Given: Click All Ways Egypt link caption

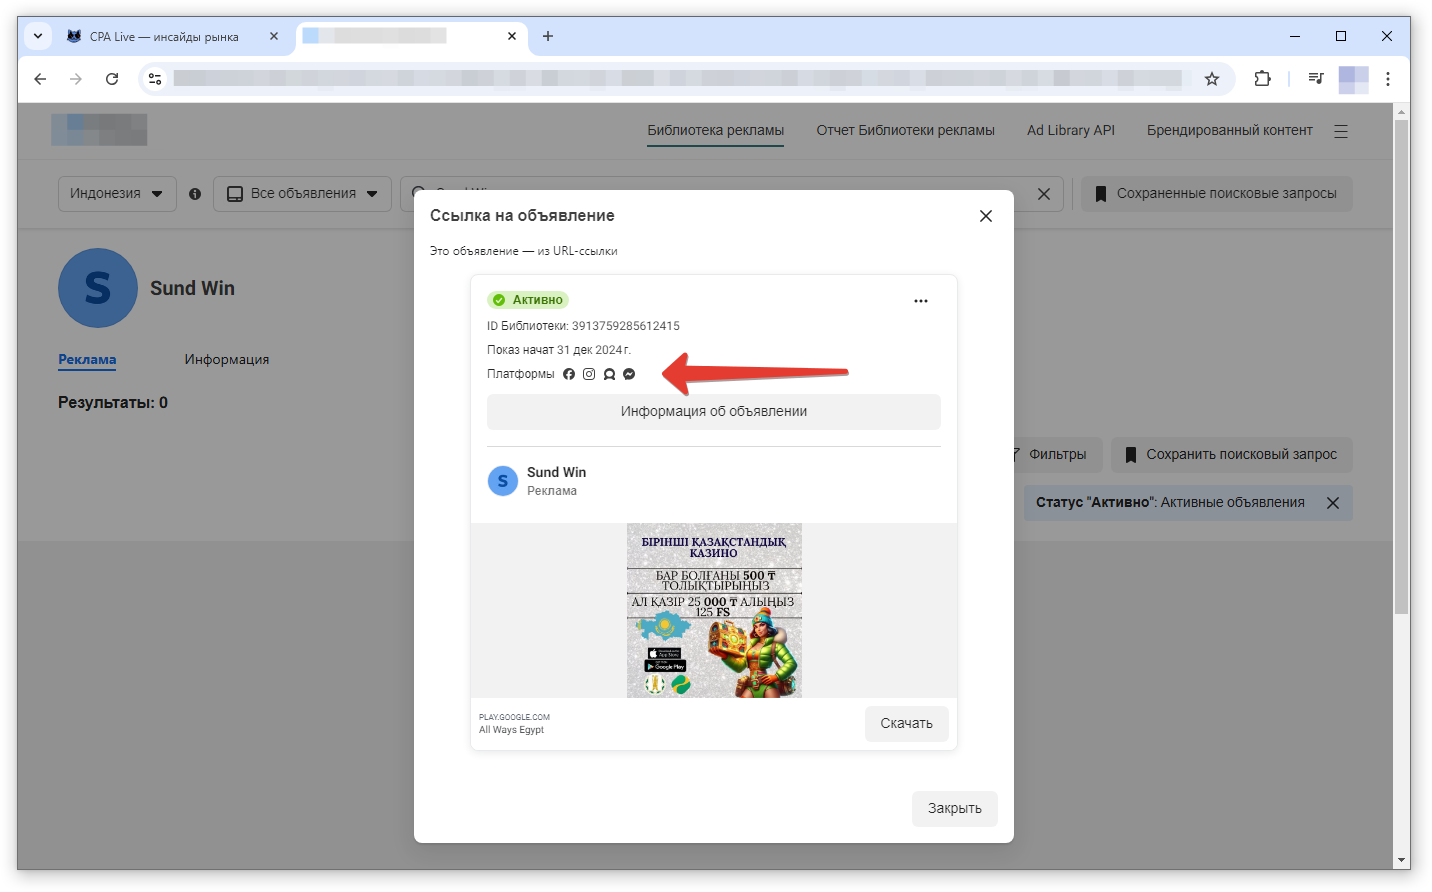Looking at the screenshot, I should point(511,730).
